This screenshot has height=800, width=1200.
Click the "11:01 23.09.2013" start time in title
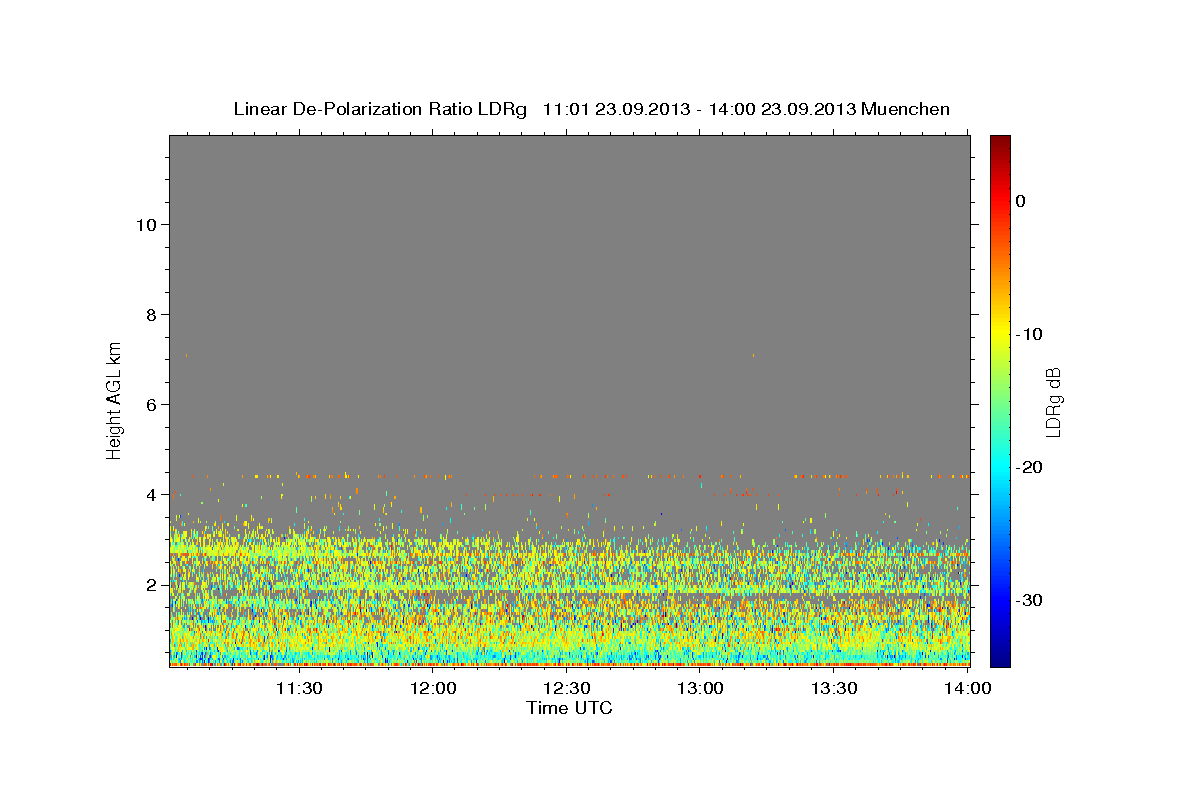[x=615, y=109]
